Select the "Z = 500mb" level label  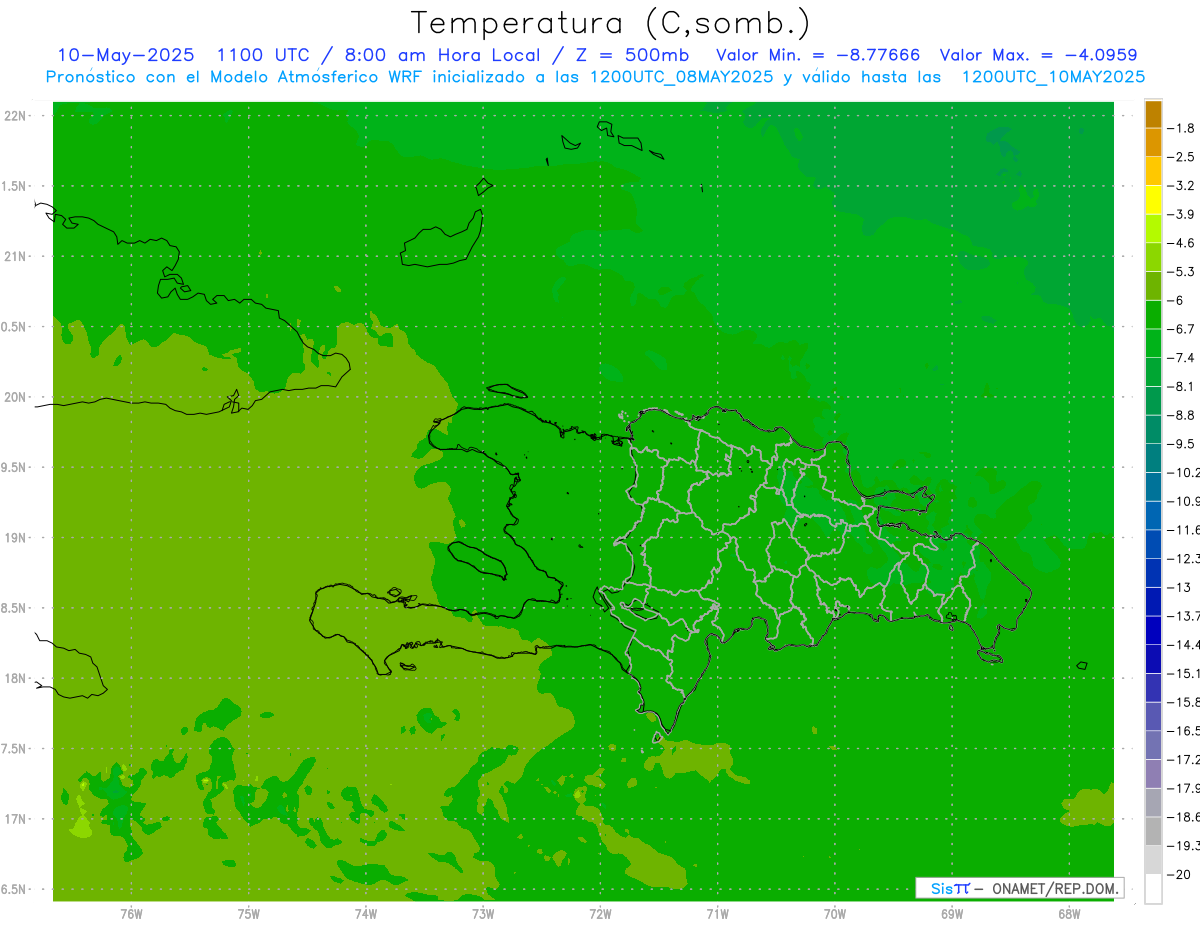(632, 55)
